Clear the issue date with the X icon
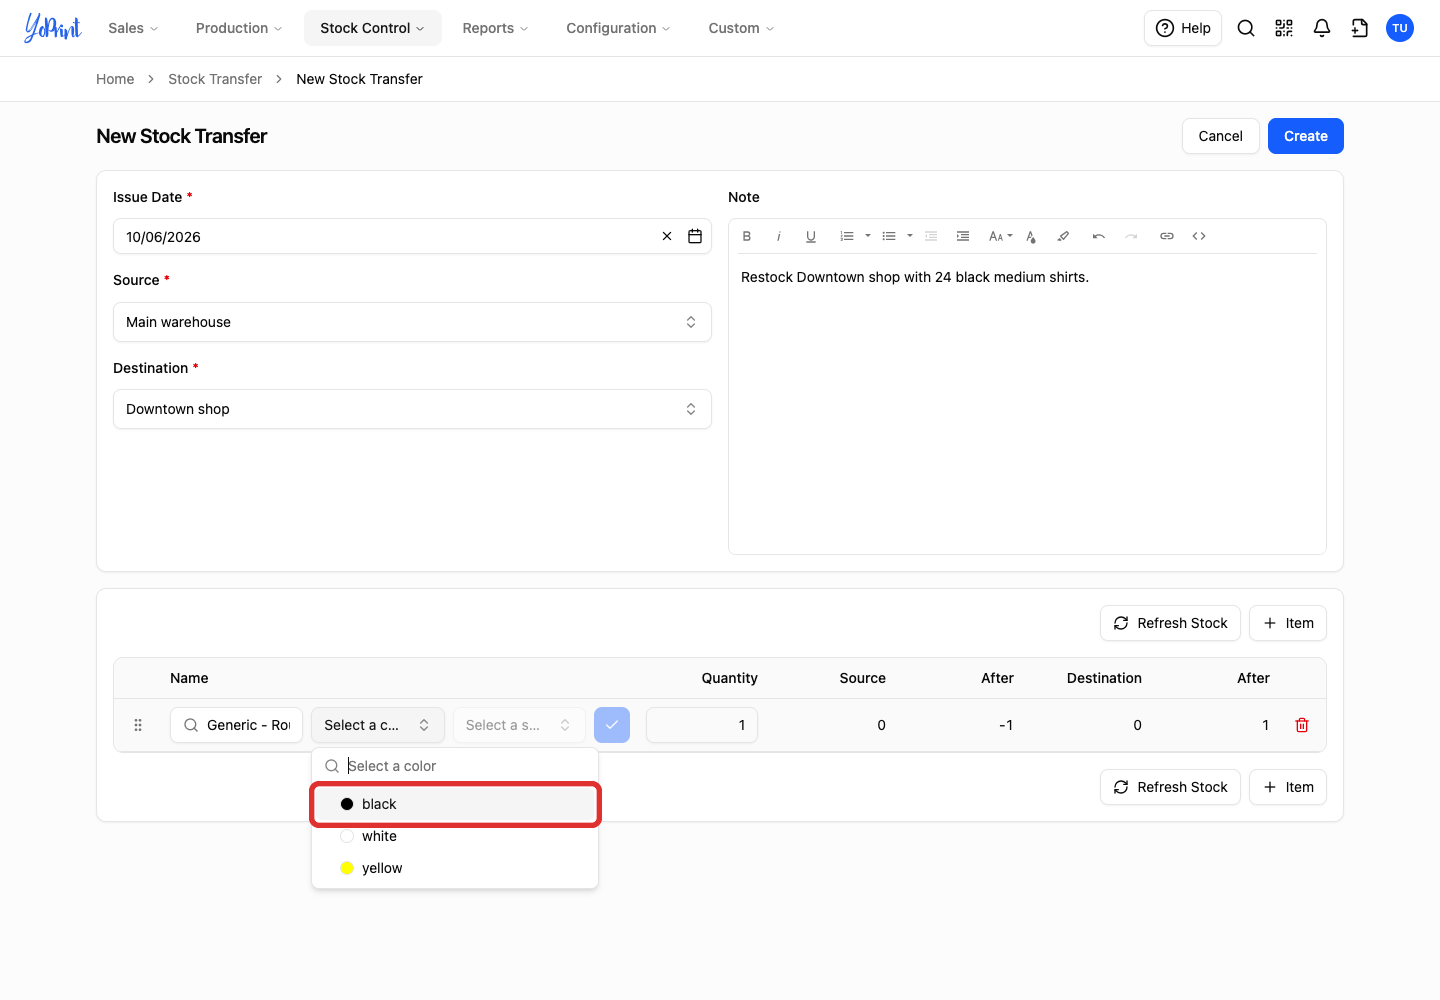 [667, 236]
